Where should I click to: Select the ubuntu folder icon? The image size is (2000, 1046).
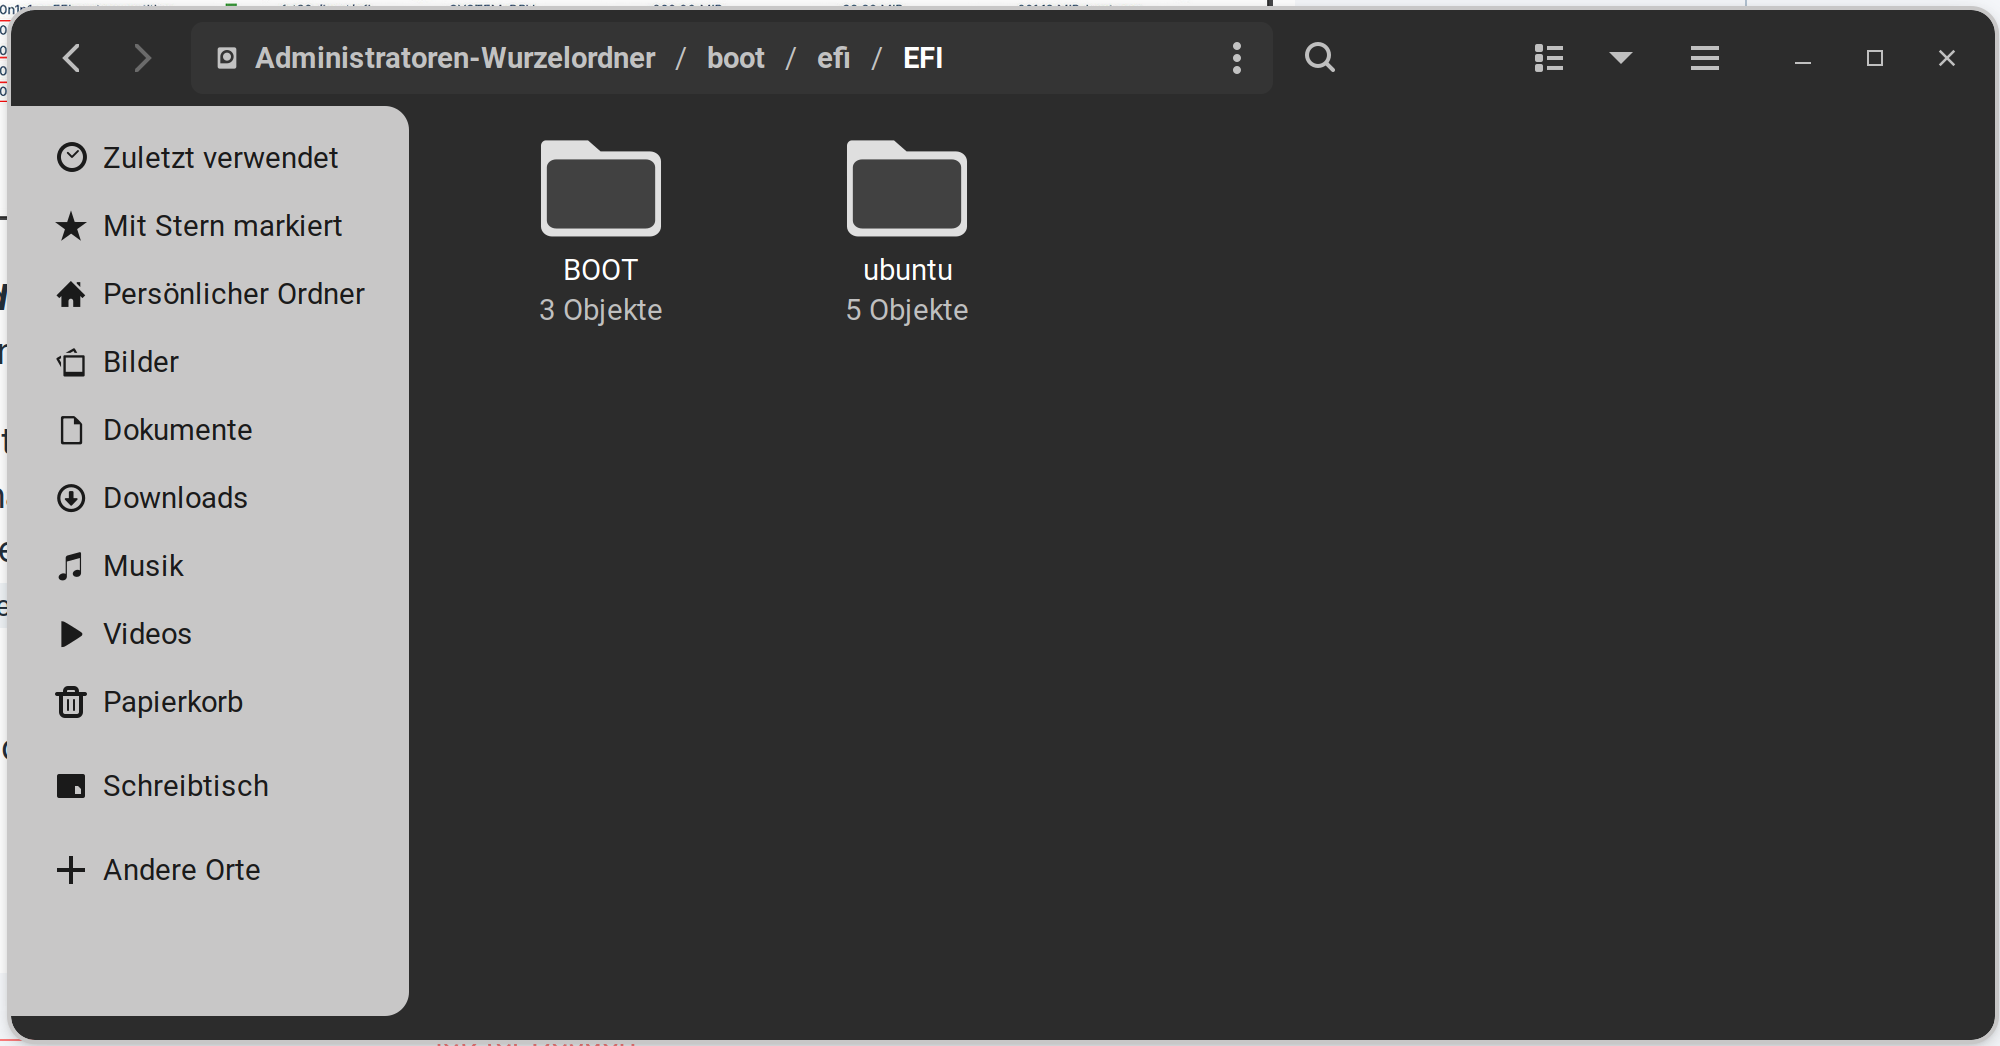point(907,188)
